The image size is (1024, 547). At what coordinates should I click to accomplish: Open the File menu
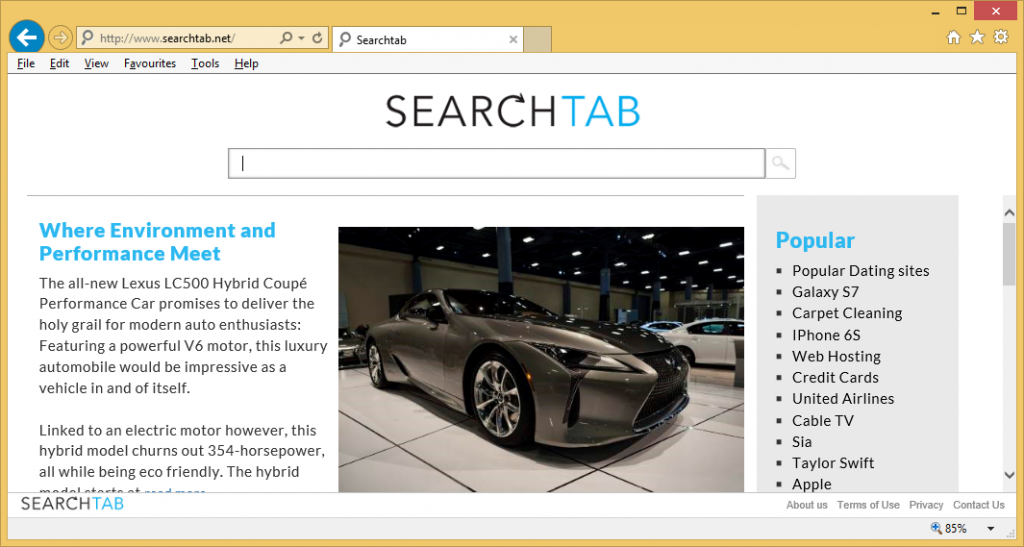(x=26, y=63)
